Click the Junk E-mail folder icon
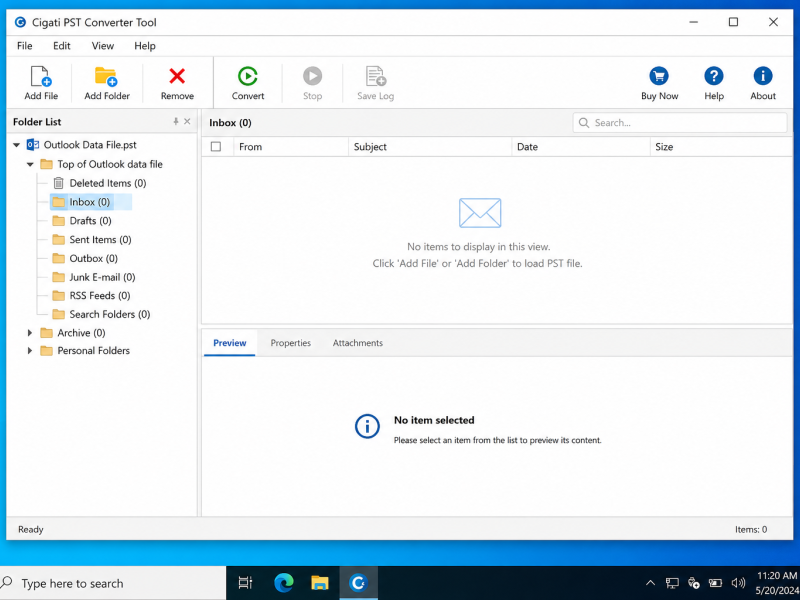Screen dimensions: 800x600 click(59, 277)
